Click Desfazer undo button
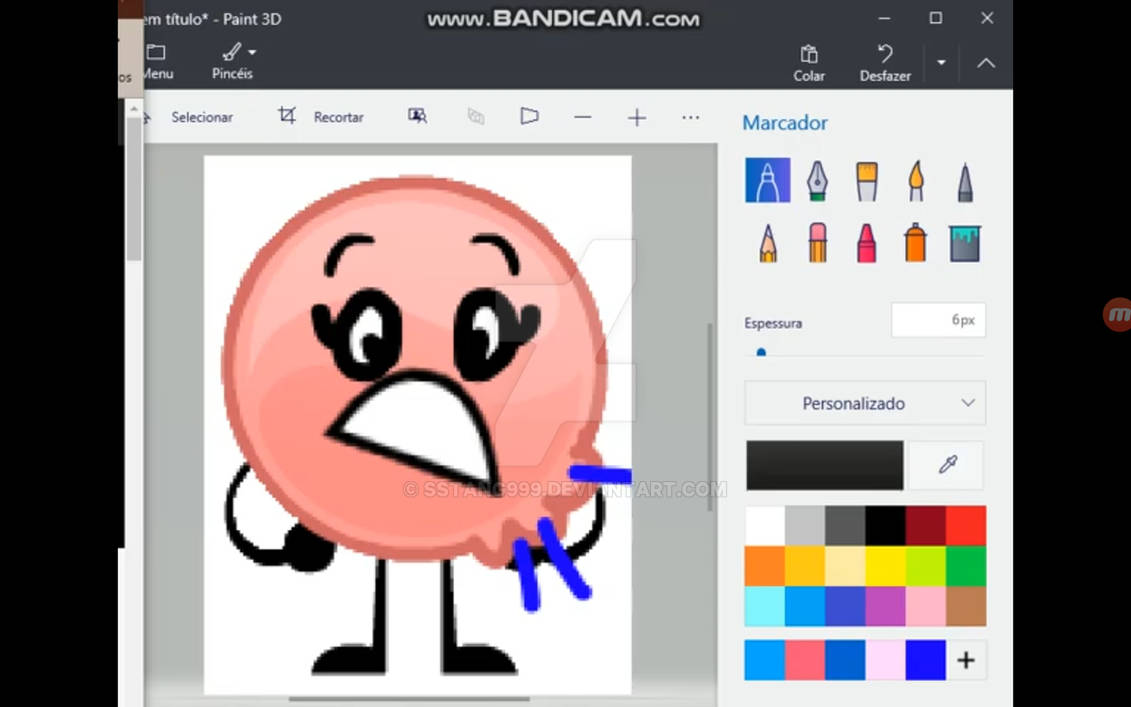Screen dimensions: 1131x707 point(885,63)
